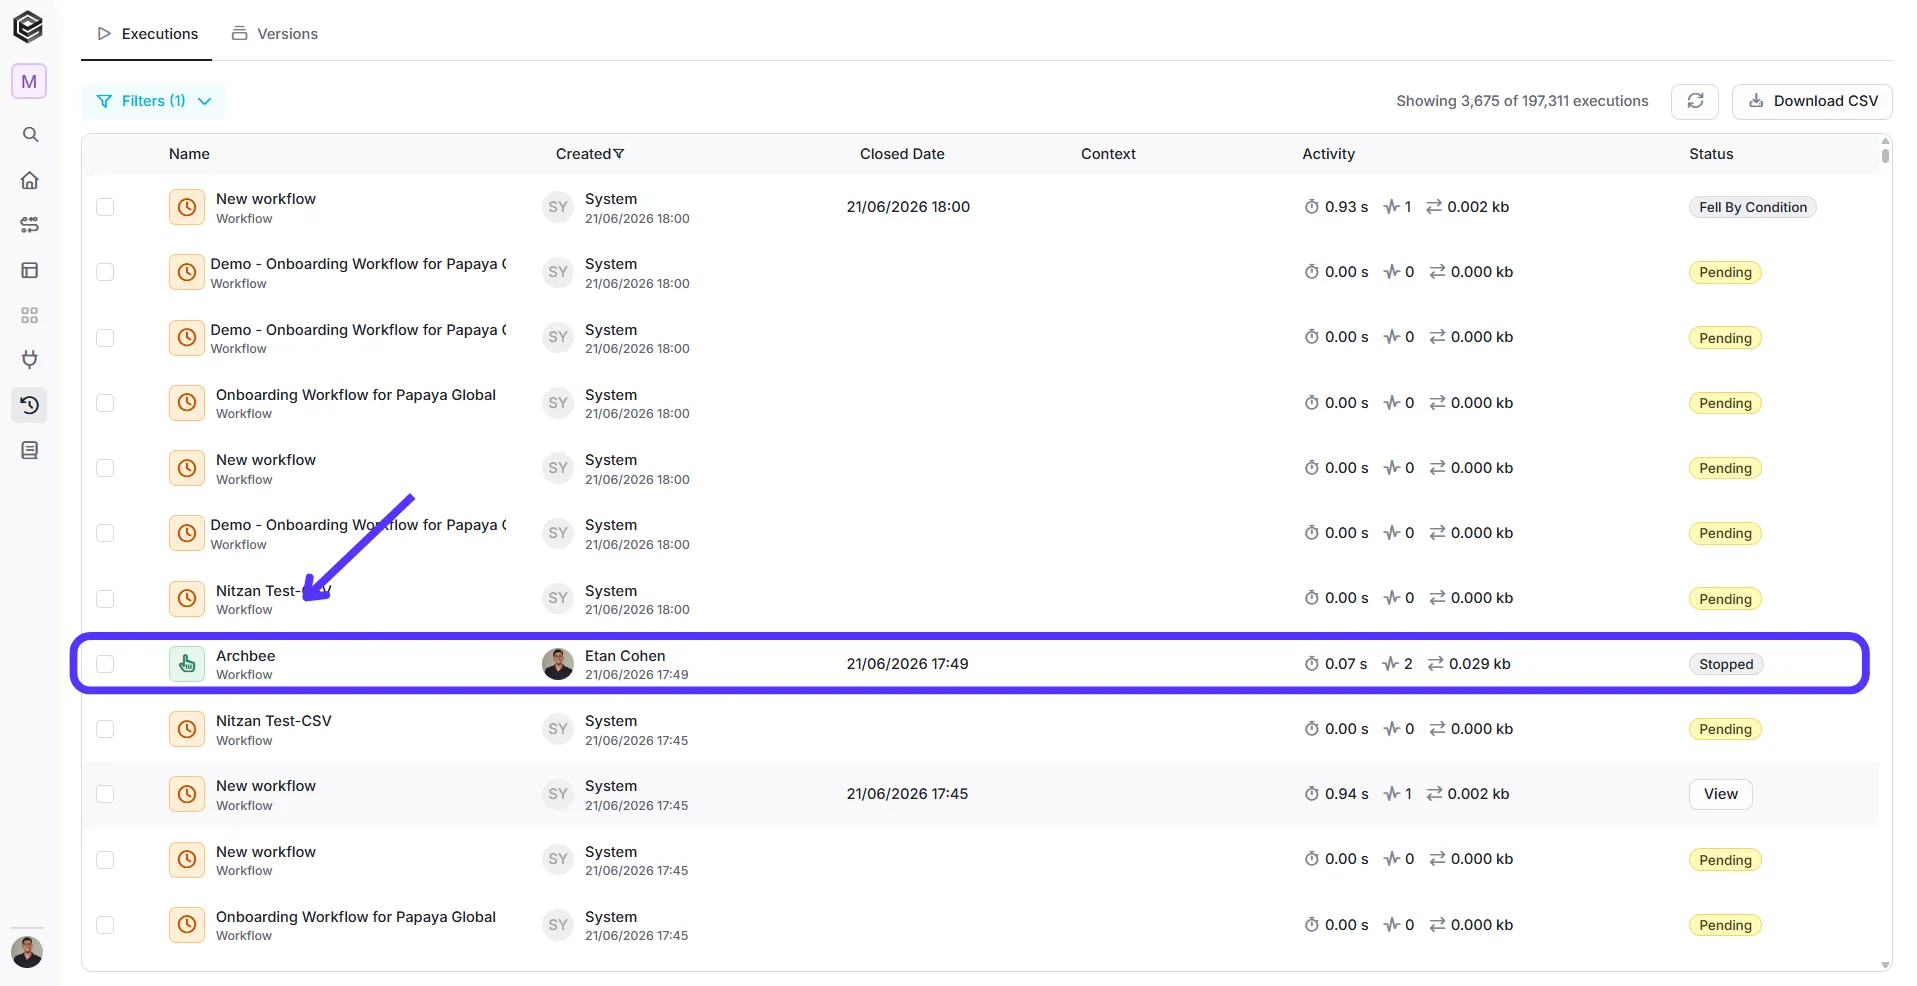Image resolution: width=1917 pixels, height=986 pixels.
Task: Click the Status column header
Action: click(x=1711, y=154)
